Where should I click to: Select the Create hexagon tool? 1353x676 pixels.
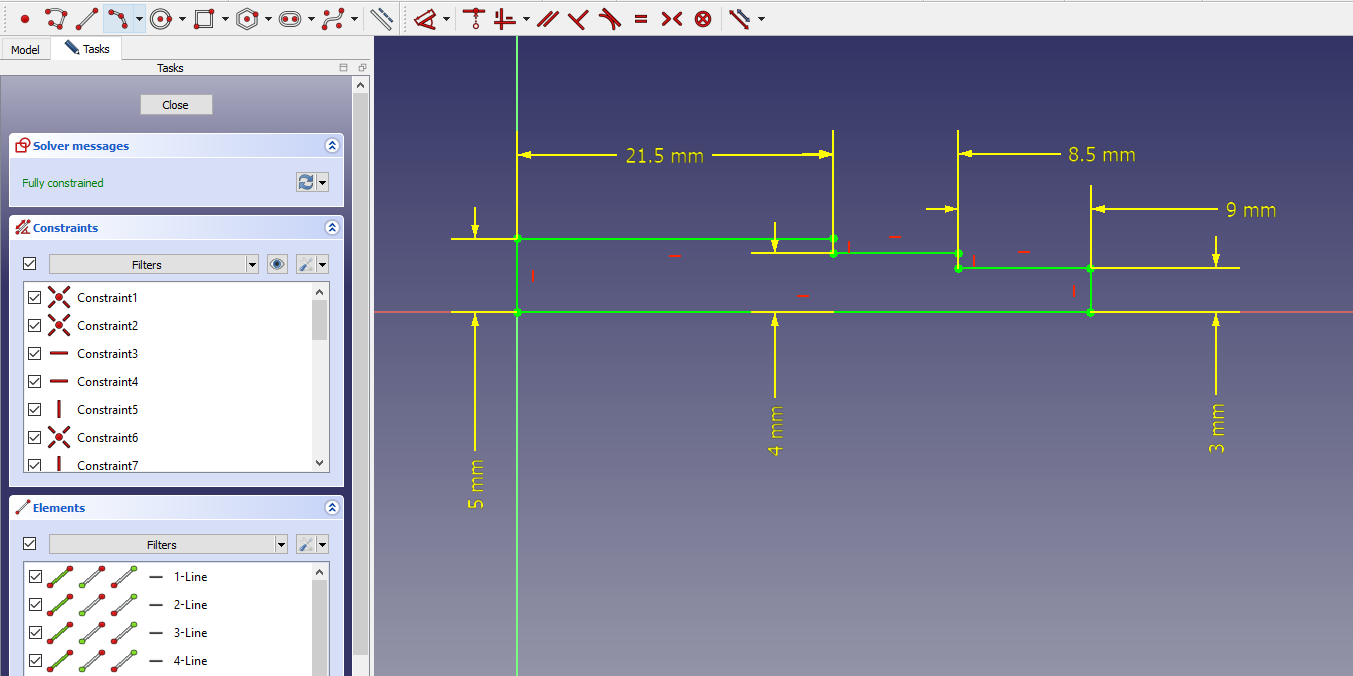pyautogui.click(x=248, y=18)
